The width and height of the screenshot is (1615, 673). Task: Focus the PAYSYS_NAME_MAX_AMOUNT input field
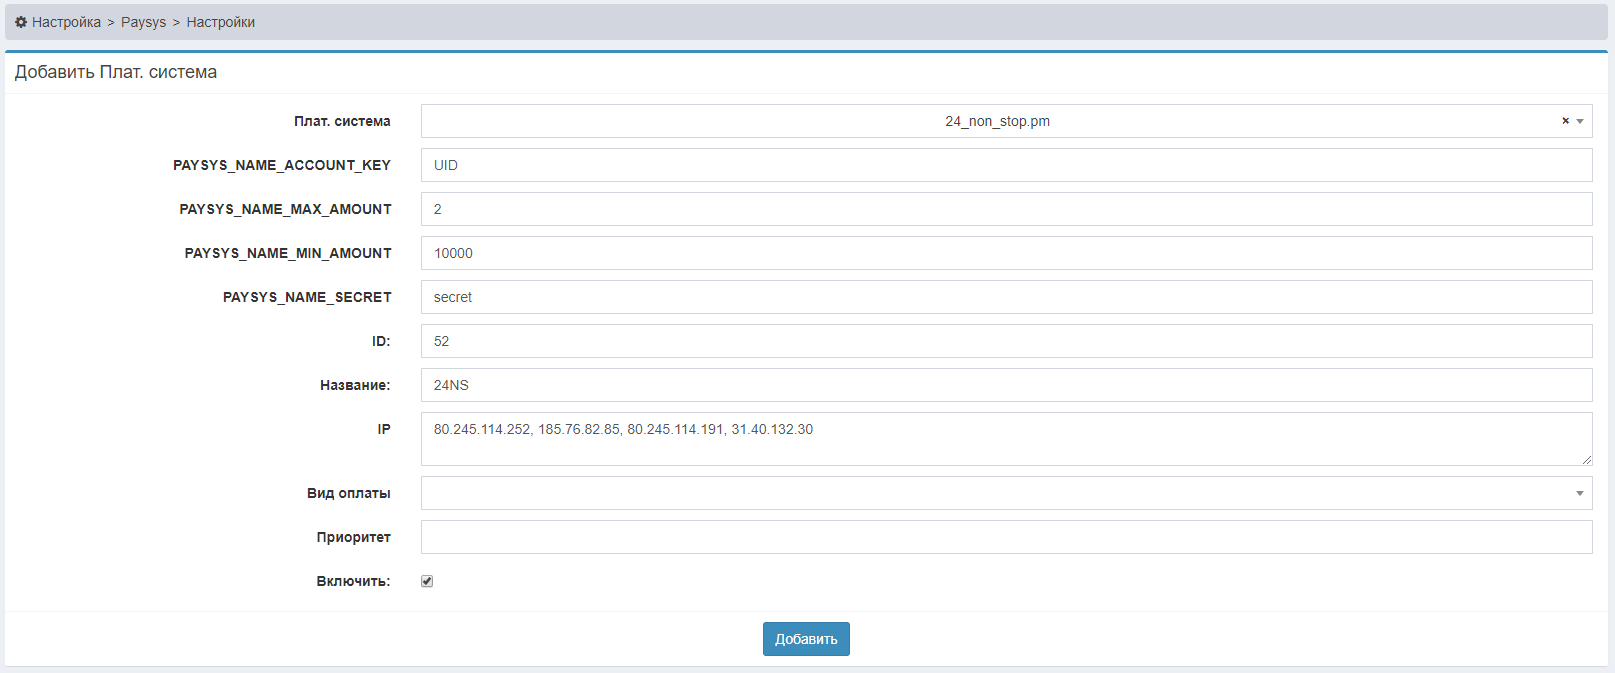point(1006,209)
